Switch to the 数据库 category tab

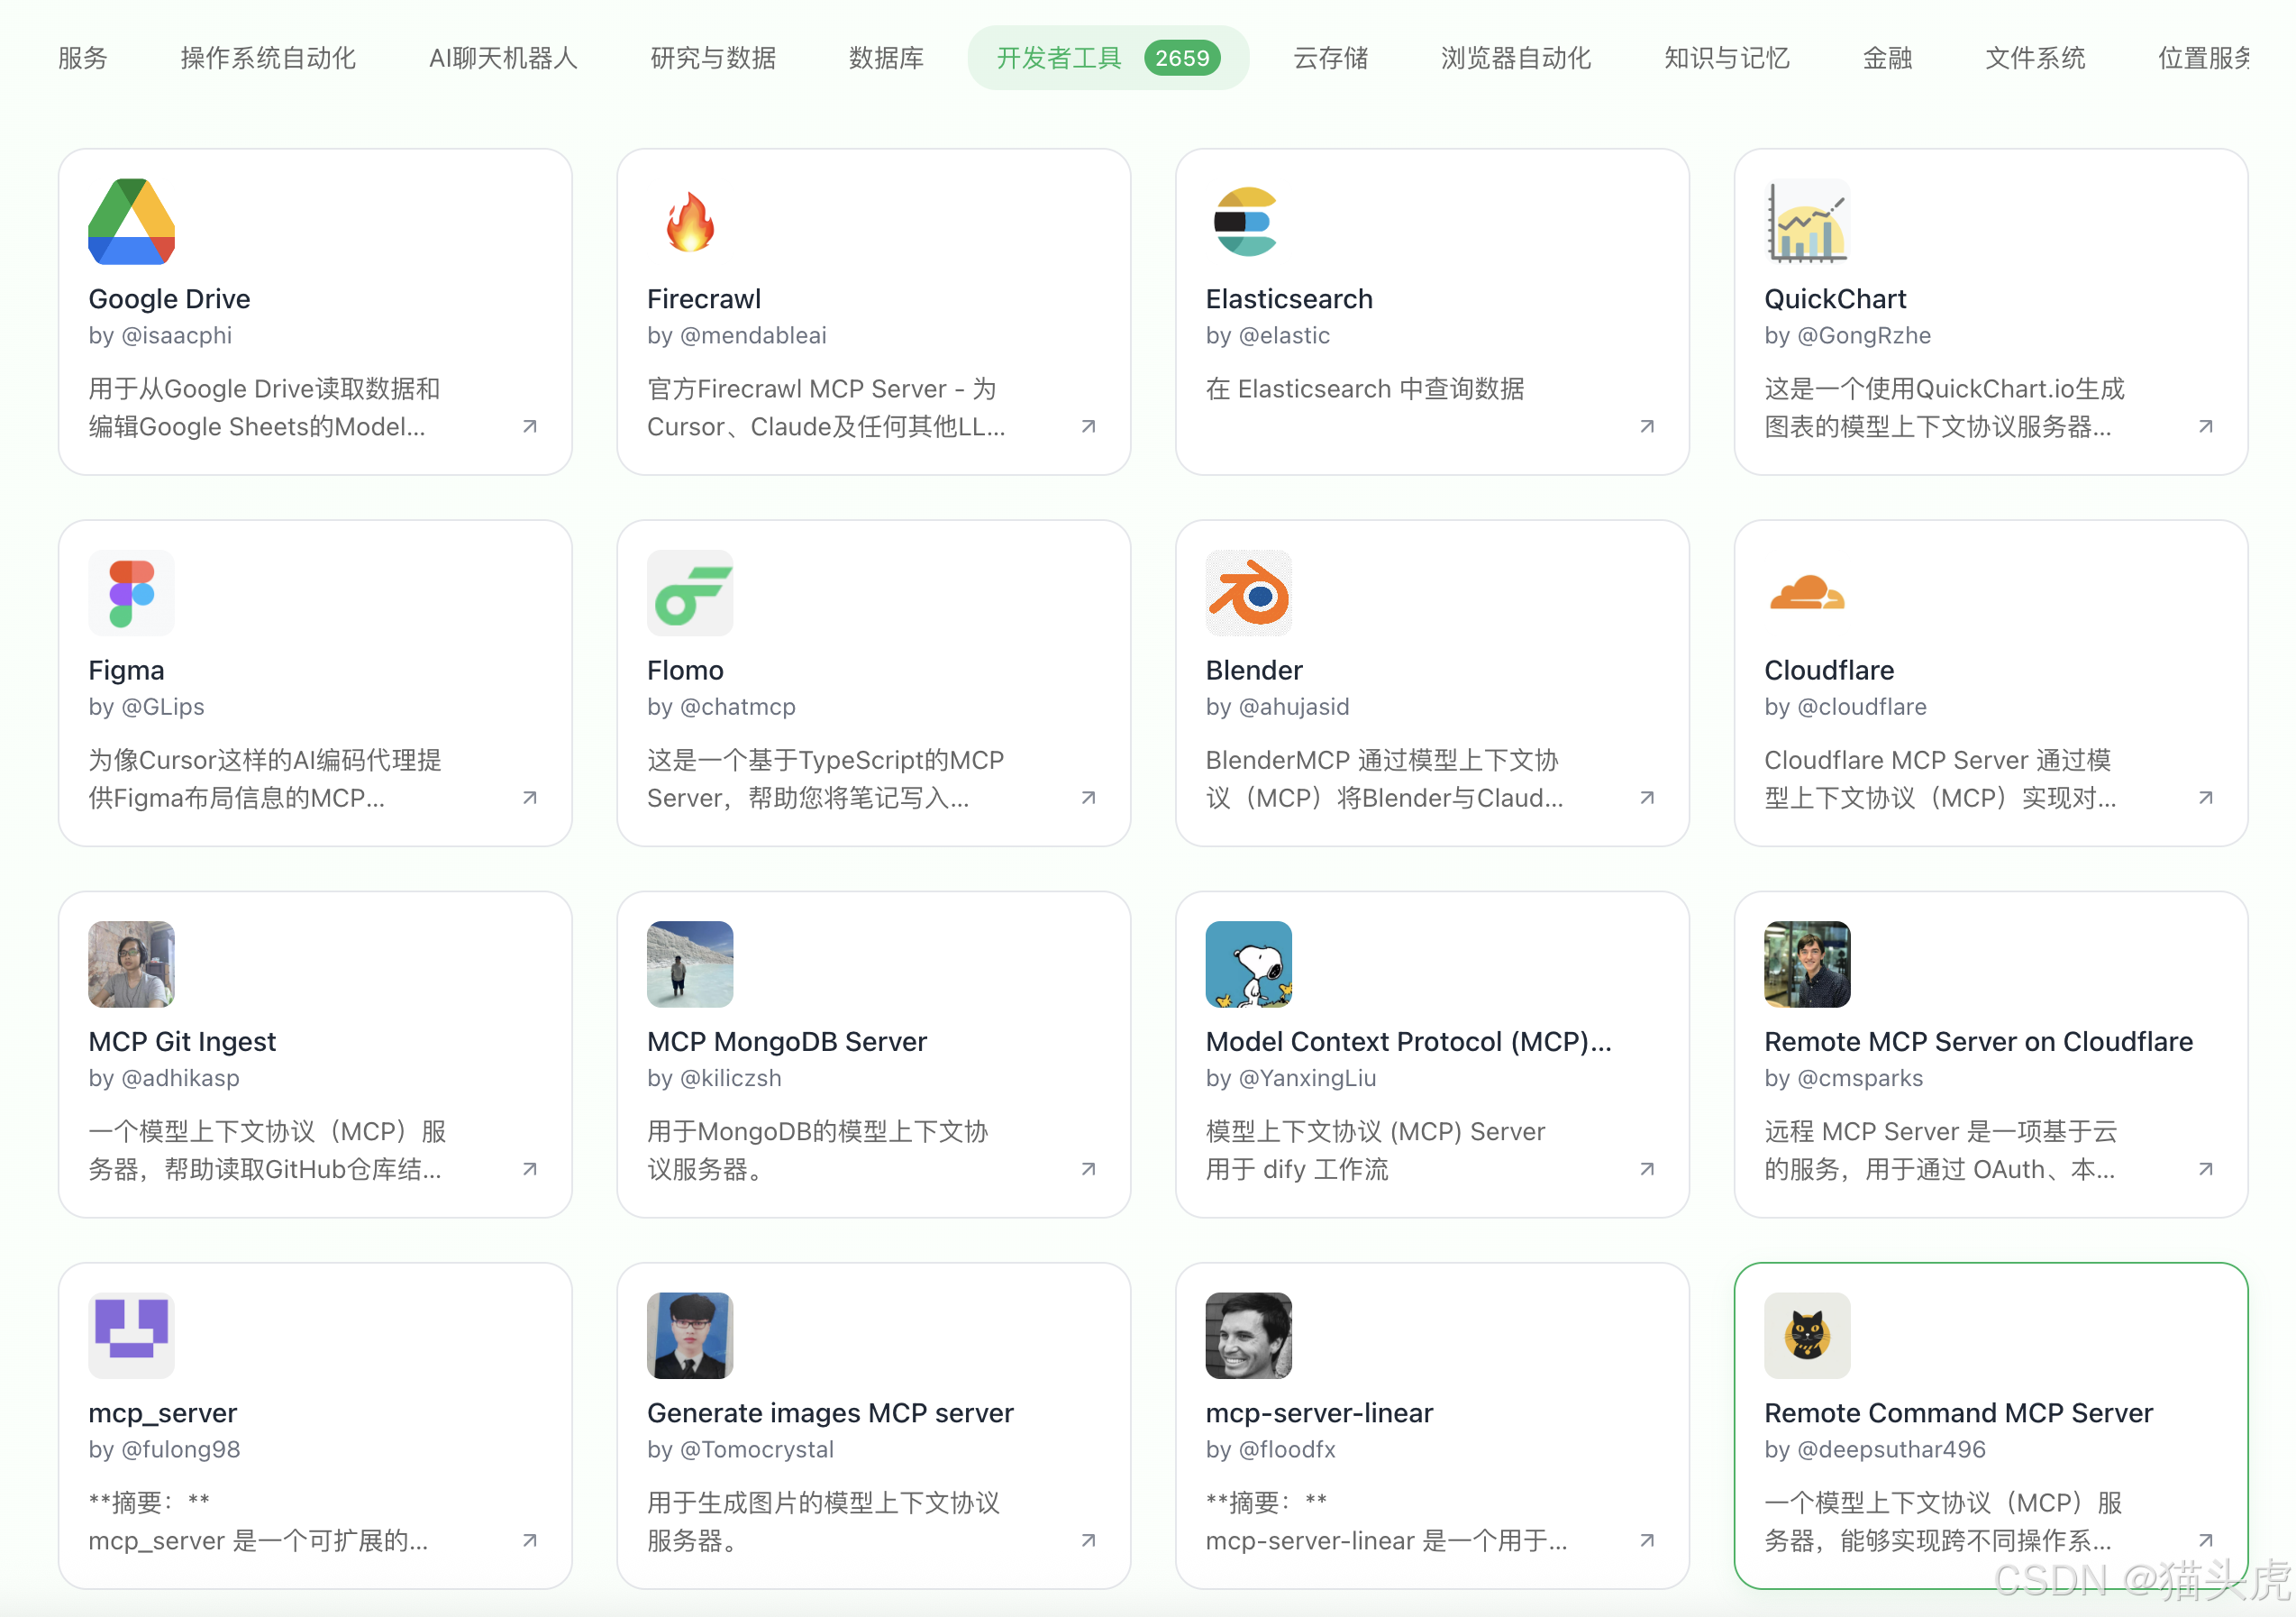886,58
